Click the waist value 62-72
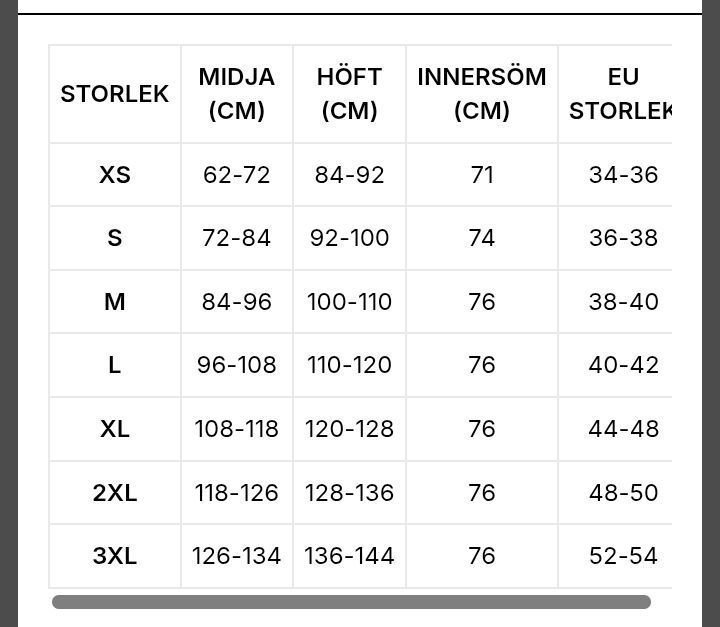Viewport: 720px width, 627px height. [237, 175]
